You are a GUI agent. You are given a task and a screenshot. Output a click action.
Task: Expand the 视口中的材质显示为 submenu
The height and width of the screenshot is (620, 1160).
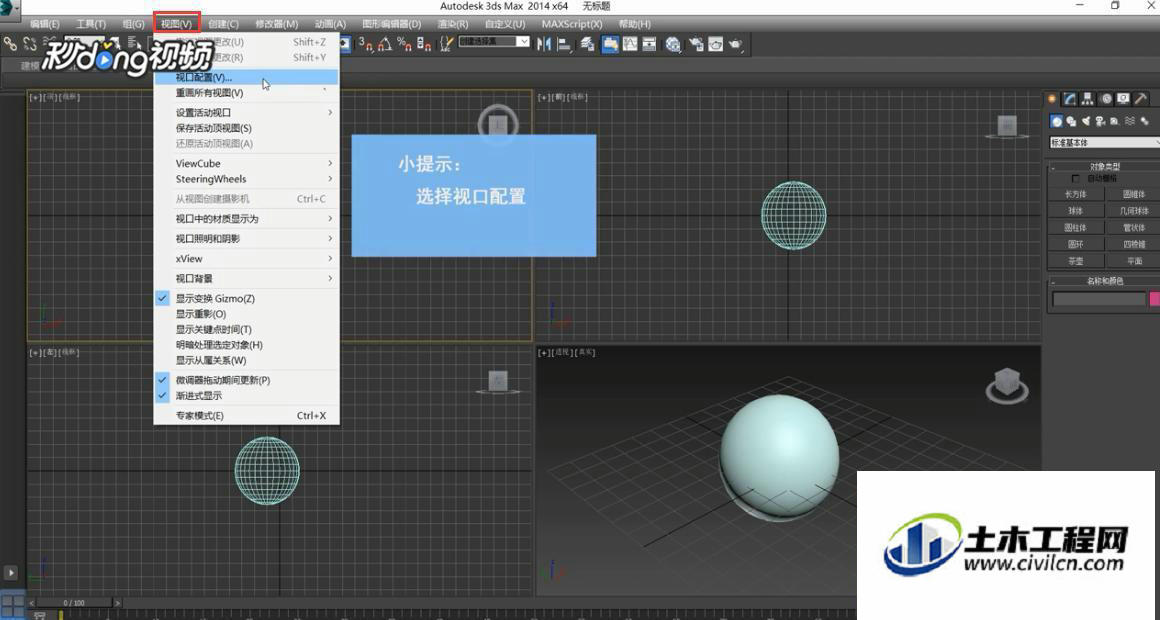click(246, 218)
